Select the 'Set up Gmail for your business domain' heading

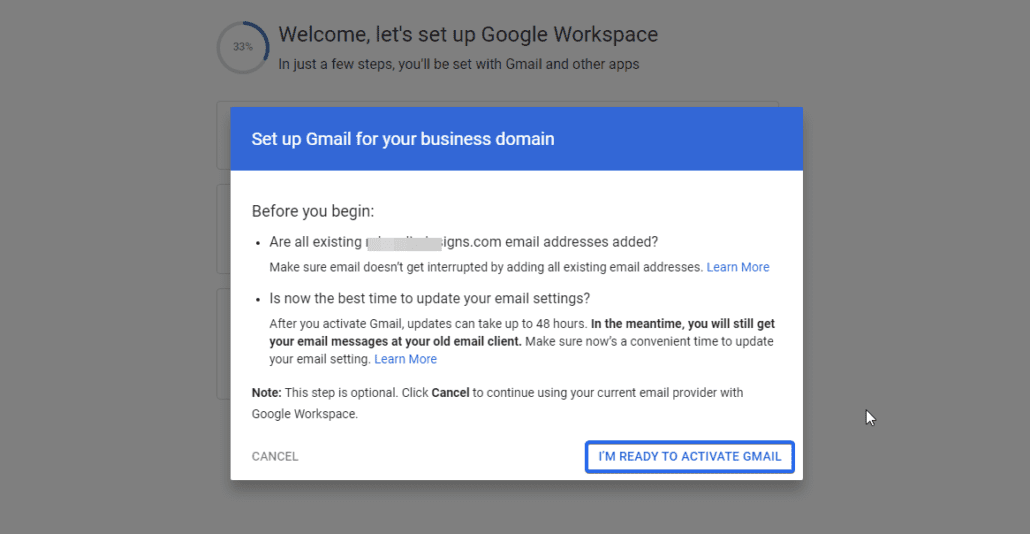pyautogui.click(x=403, y=139)
